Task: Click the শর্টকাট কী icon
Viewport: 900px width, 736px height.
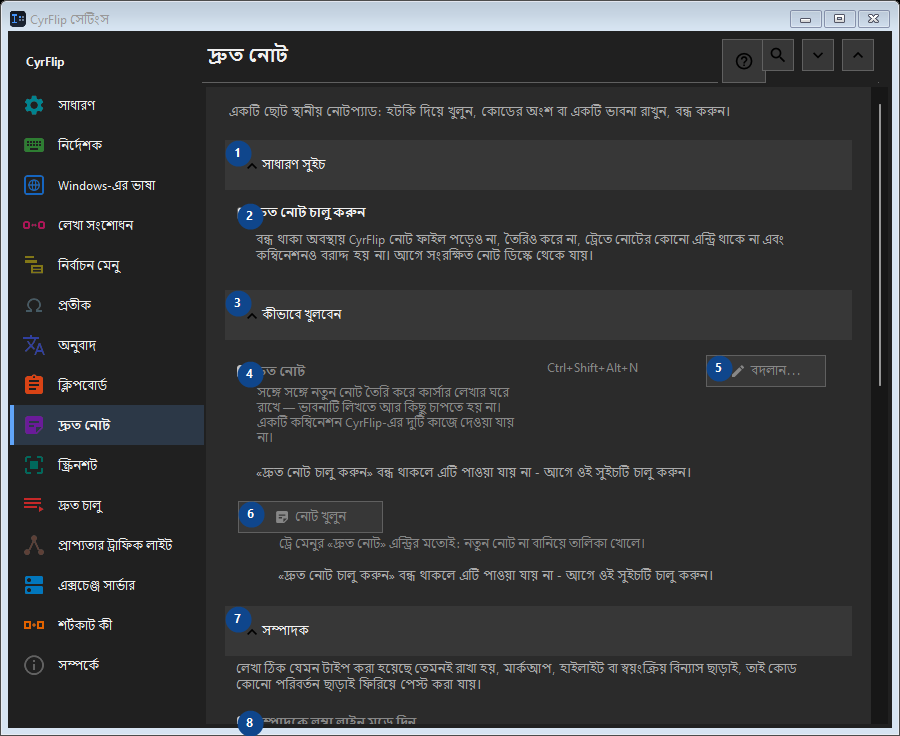Action: (34, 625)
